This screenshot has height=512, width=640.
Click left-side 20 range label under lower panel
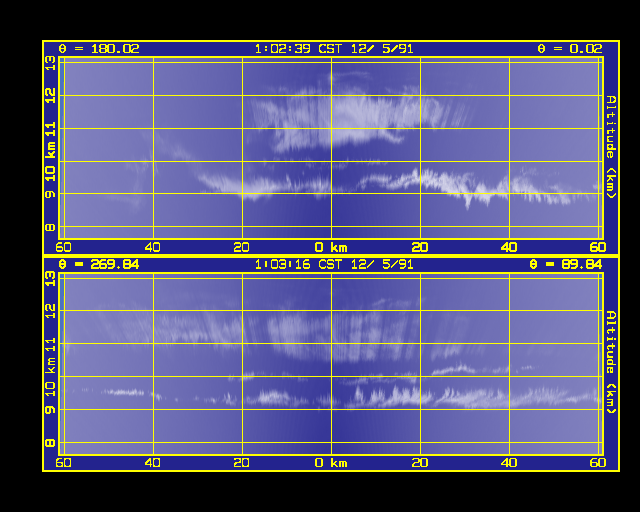coord(242,463)
